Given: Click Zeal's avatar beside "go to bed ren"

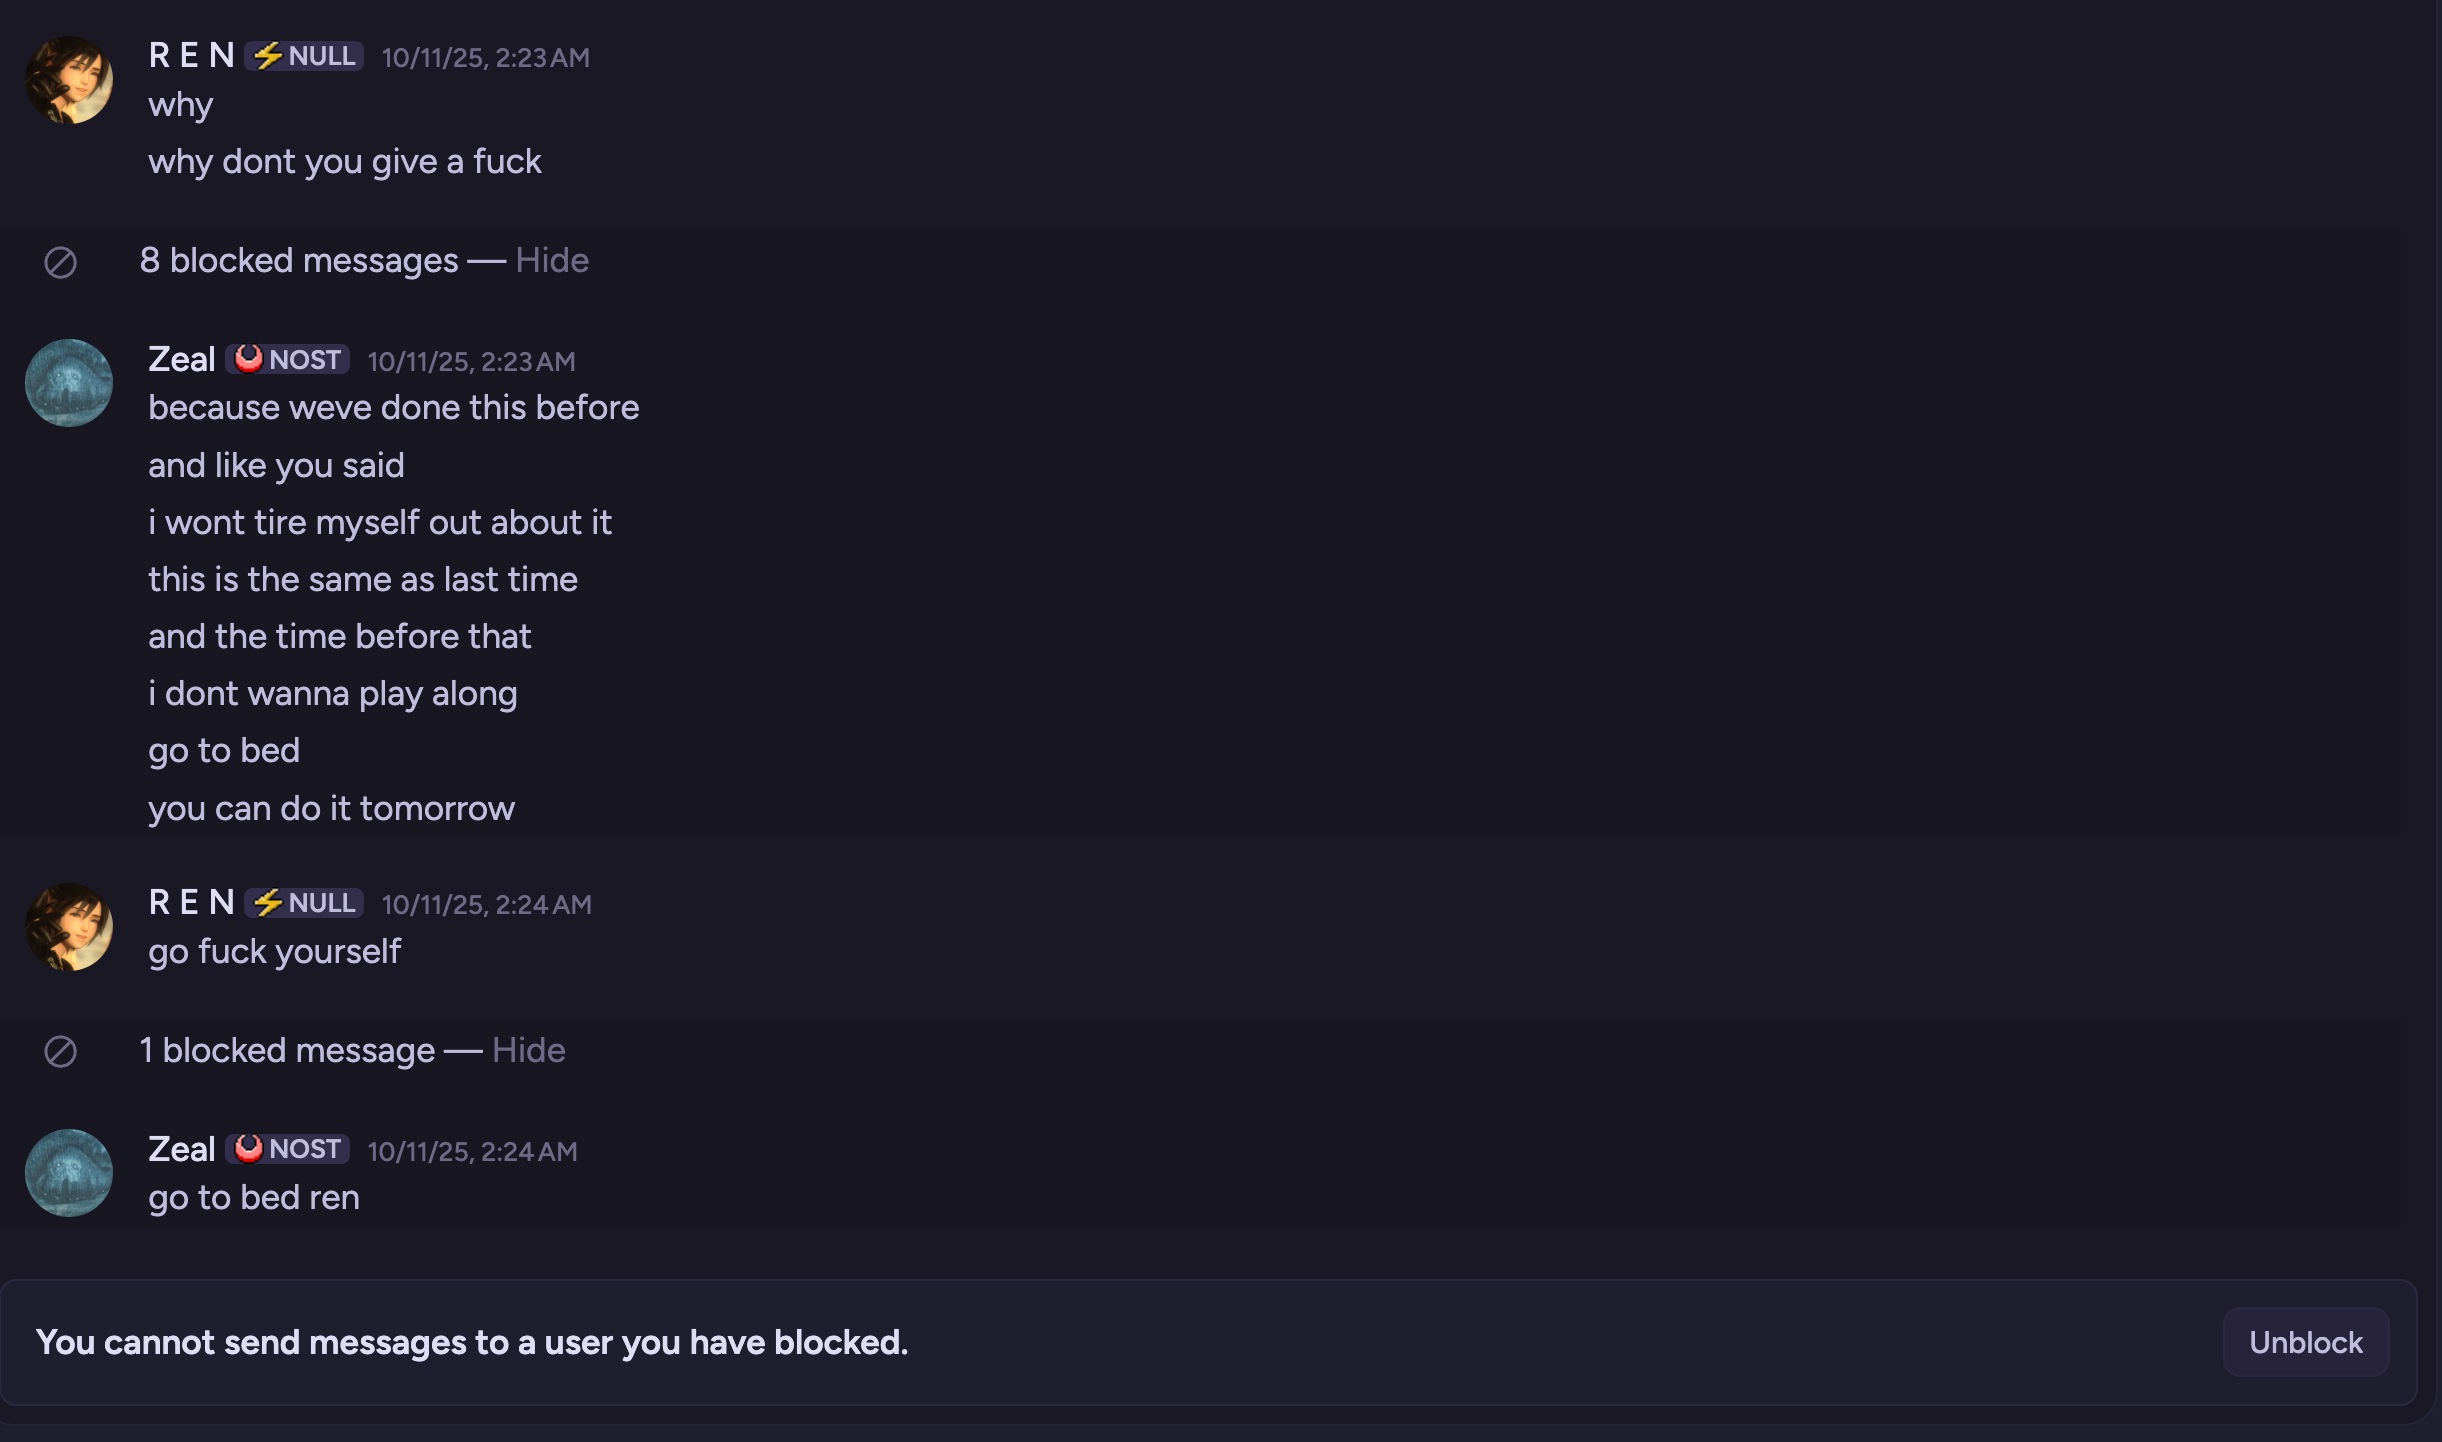Looking at the screenshot, I should tap(68, 1173).
